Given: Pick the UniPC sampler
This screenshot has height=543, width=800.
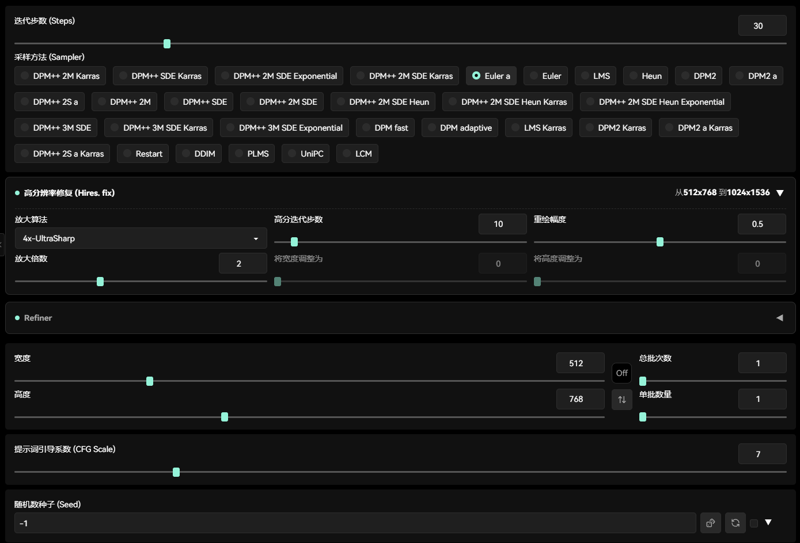Looking at the screenshot, I should (x=305, y=154).
